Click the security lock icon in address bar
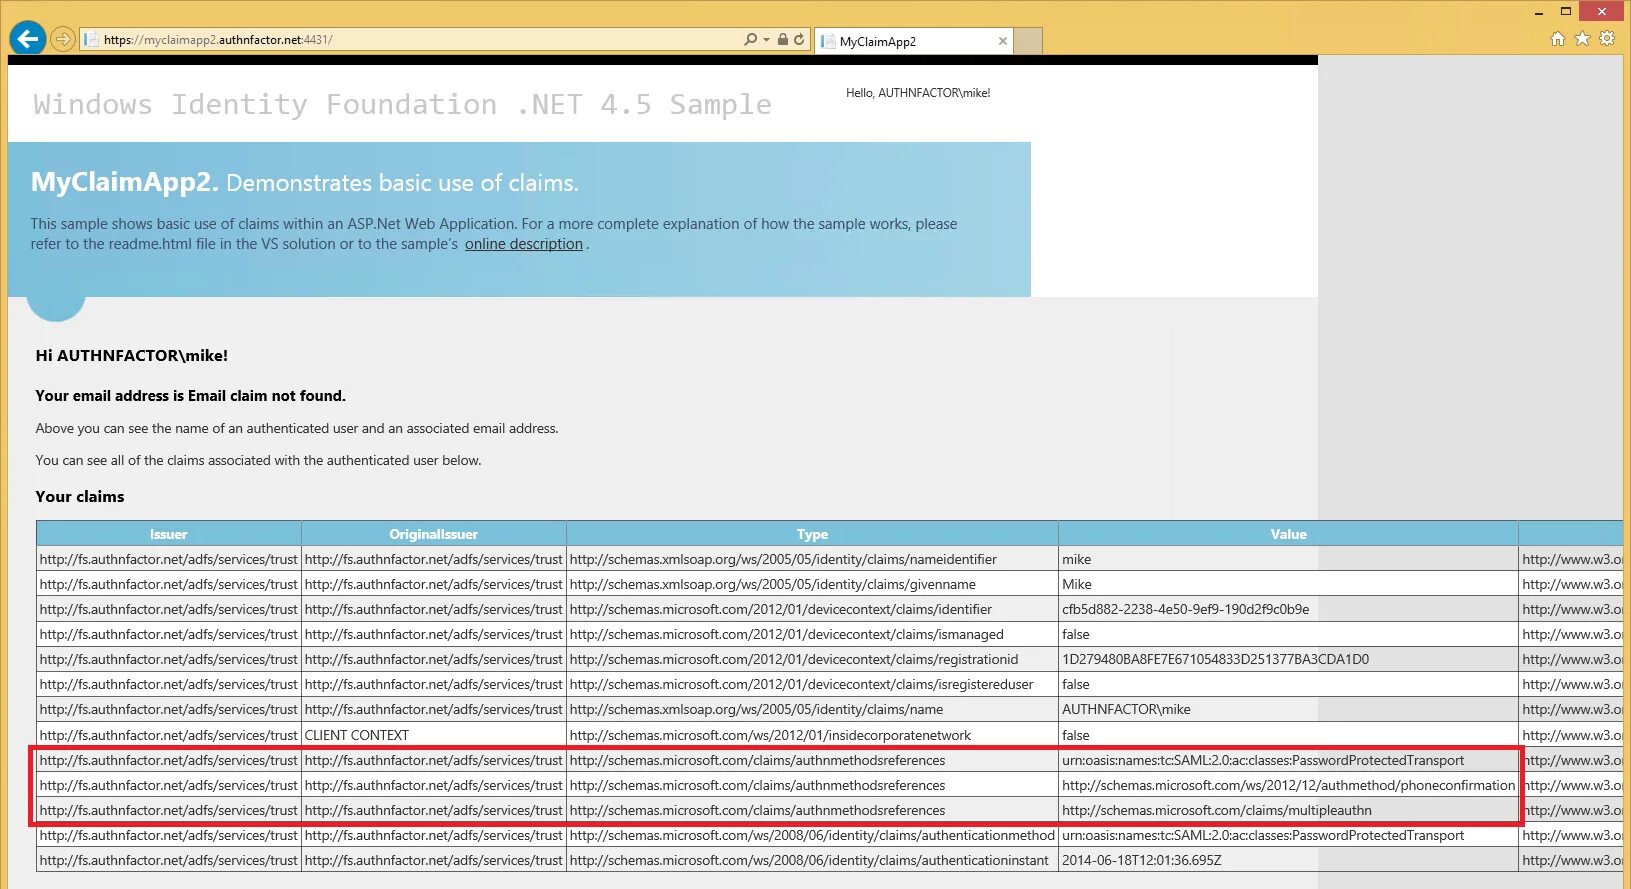 [x=783, y=40]
